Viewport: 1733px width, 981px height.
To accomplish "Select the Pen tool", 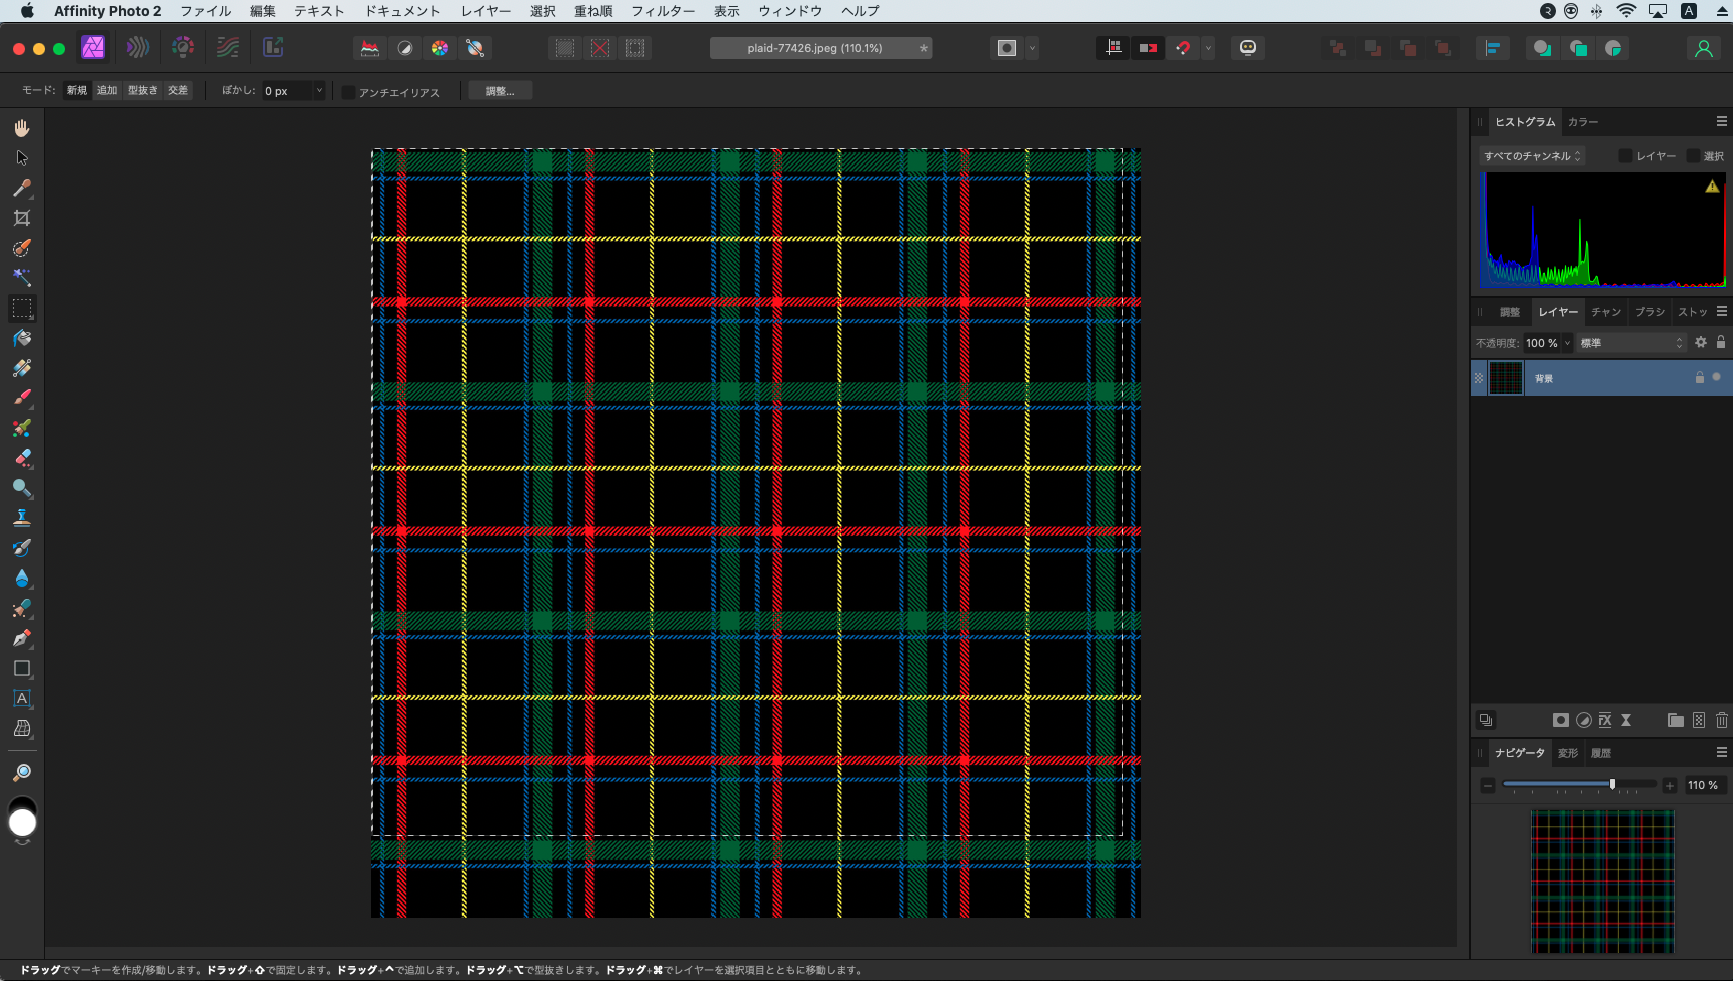I will point(22,638).
